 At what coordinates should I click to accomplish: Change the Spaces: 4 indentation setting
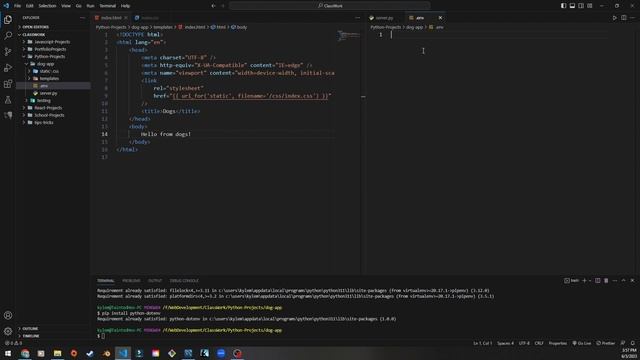click(505, 343)
